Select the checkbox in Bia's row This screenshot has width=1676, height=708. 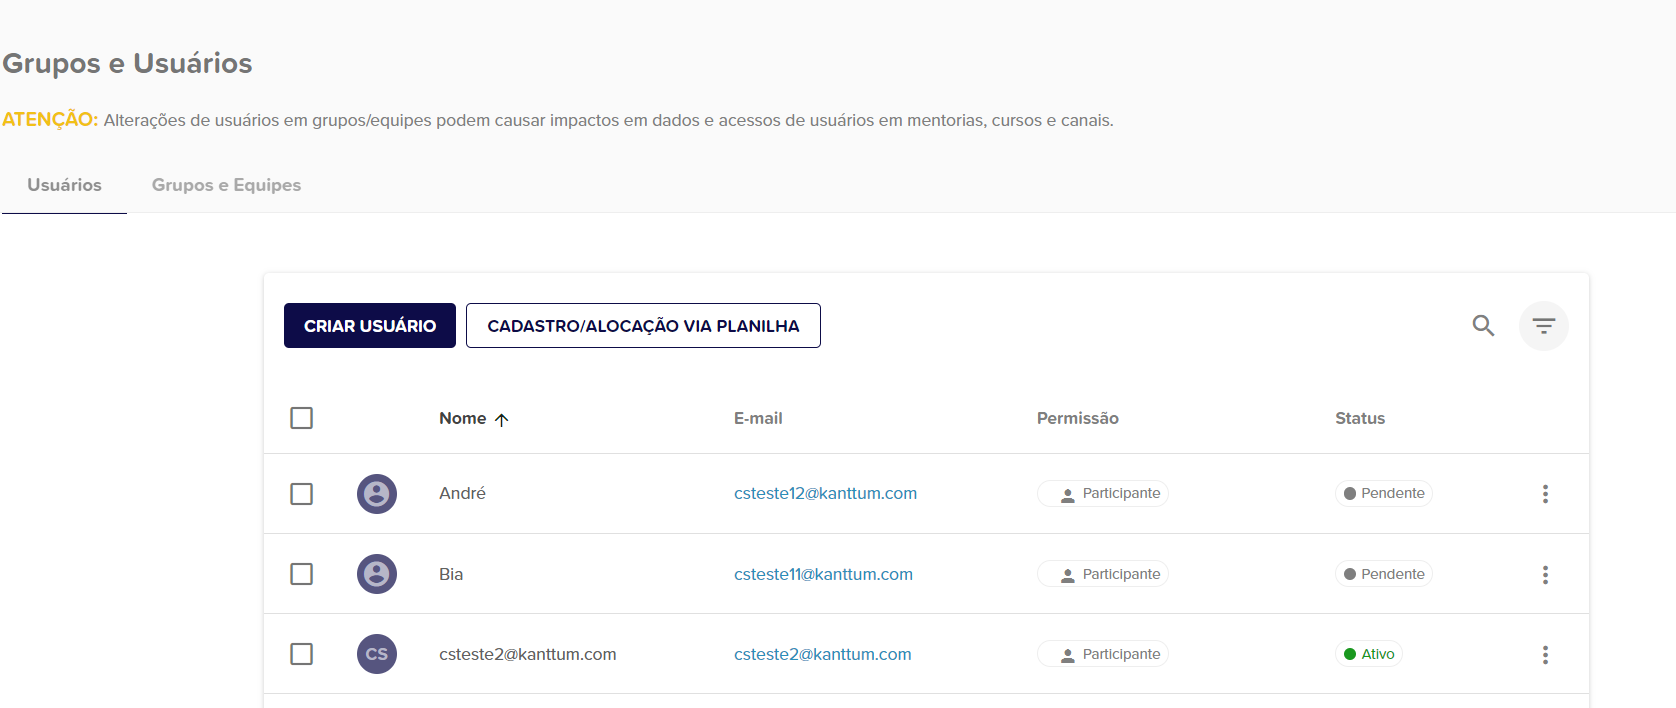[301, 574]
